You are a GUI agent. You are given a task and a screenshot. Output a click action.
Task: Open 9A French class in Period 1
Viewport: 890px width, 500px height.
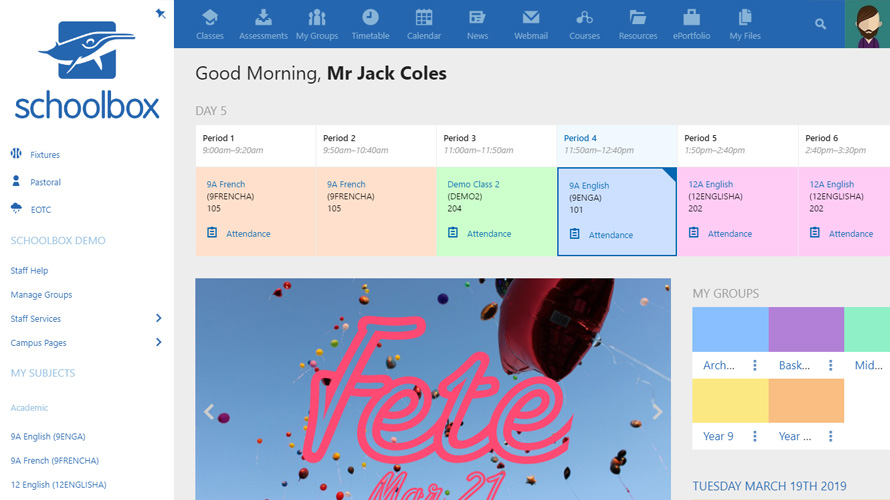pyautogui.click(x=225, y=184)
